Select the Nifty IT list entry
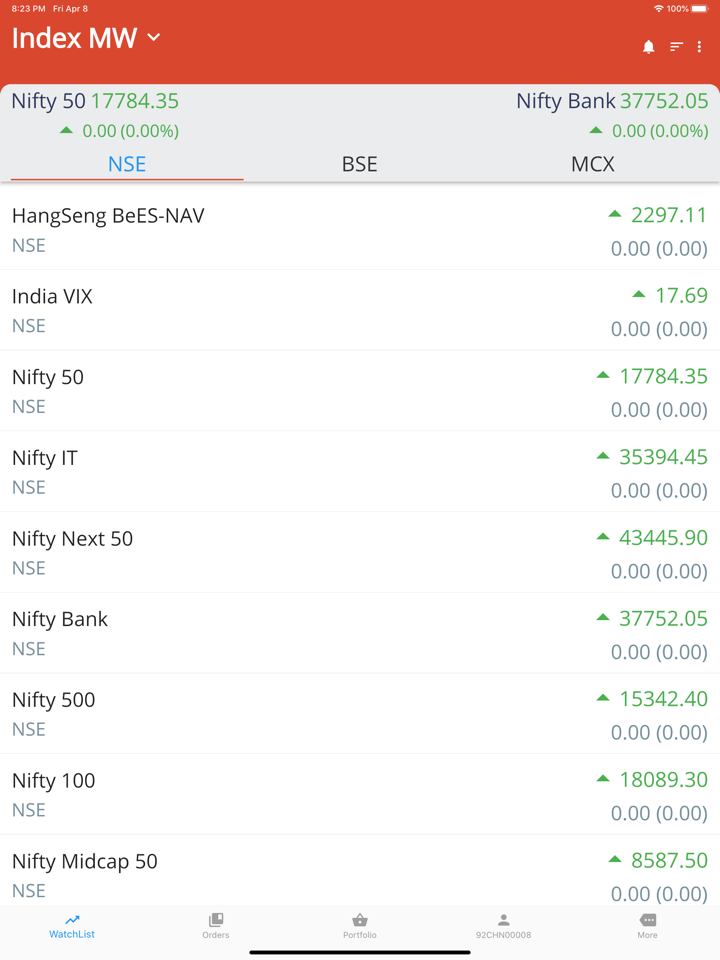This screenshot has height=960, width=720. tap(360, 472)
